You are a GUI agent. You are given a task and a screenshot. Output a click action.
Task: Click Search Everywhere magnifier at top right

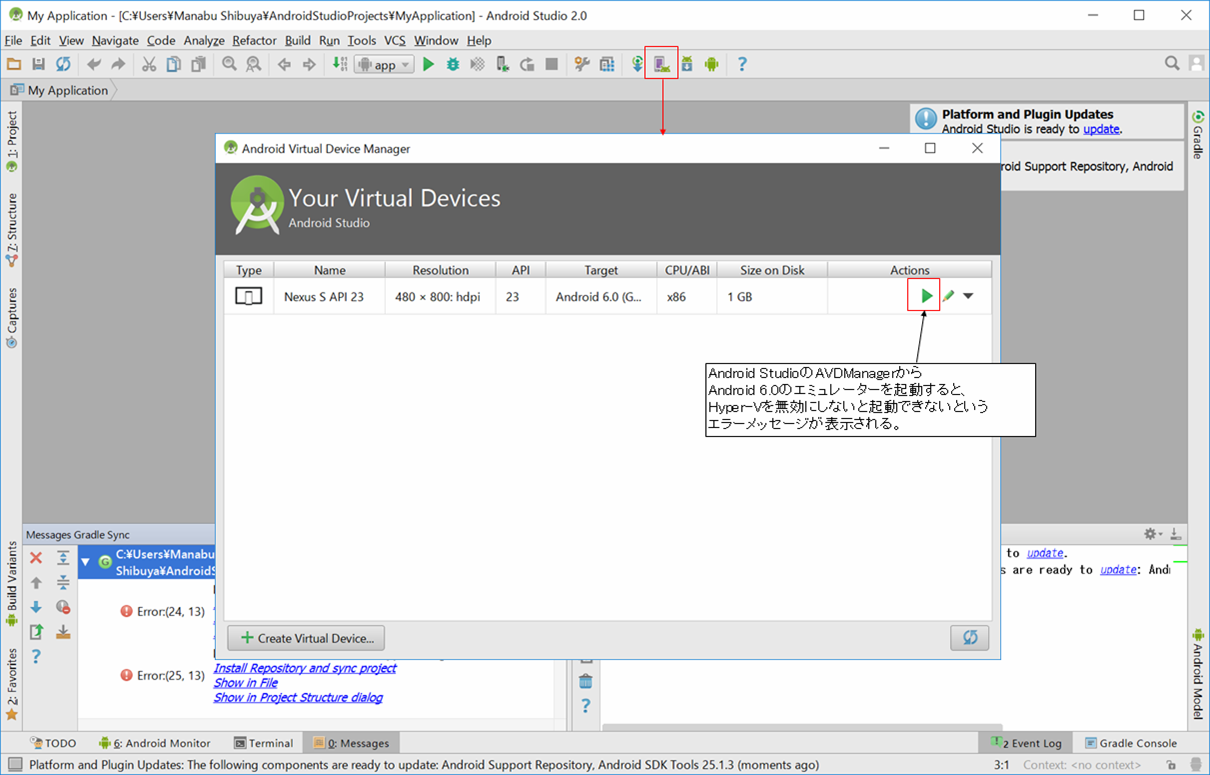coord(1172,63)
